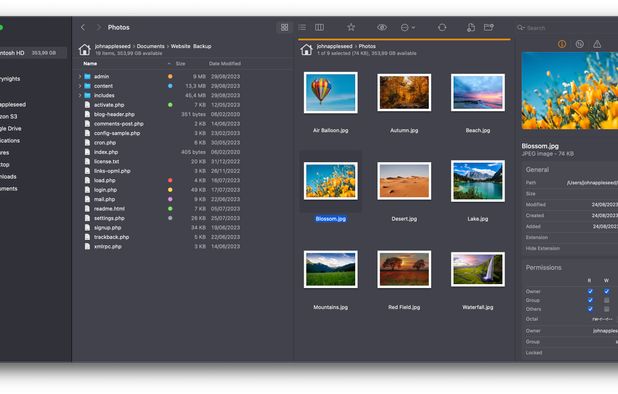Click home icon of Photos pane
618x394 pixels.
pos(306,49)
